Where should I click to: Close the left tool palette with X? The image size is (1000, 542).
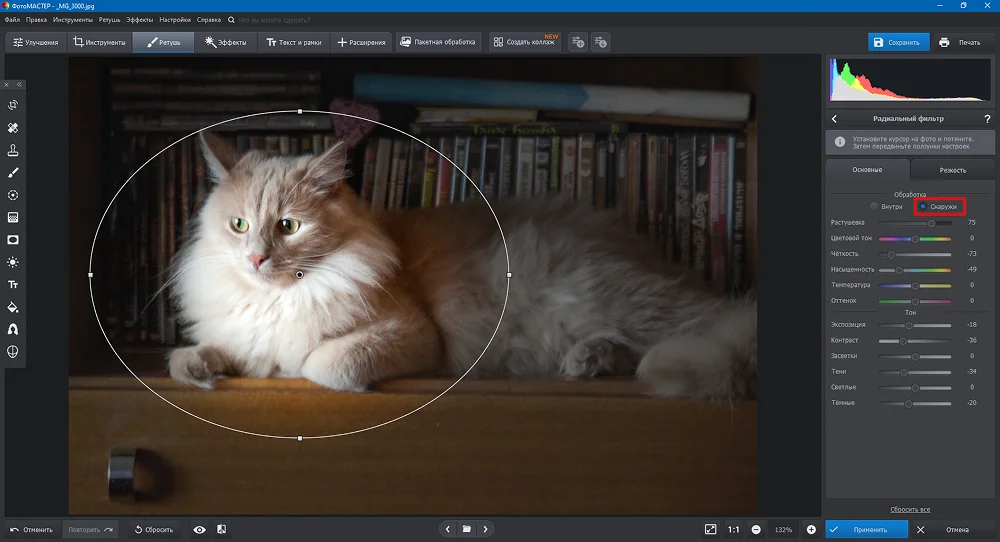coord(6,84)
